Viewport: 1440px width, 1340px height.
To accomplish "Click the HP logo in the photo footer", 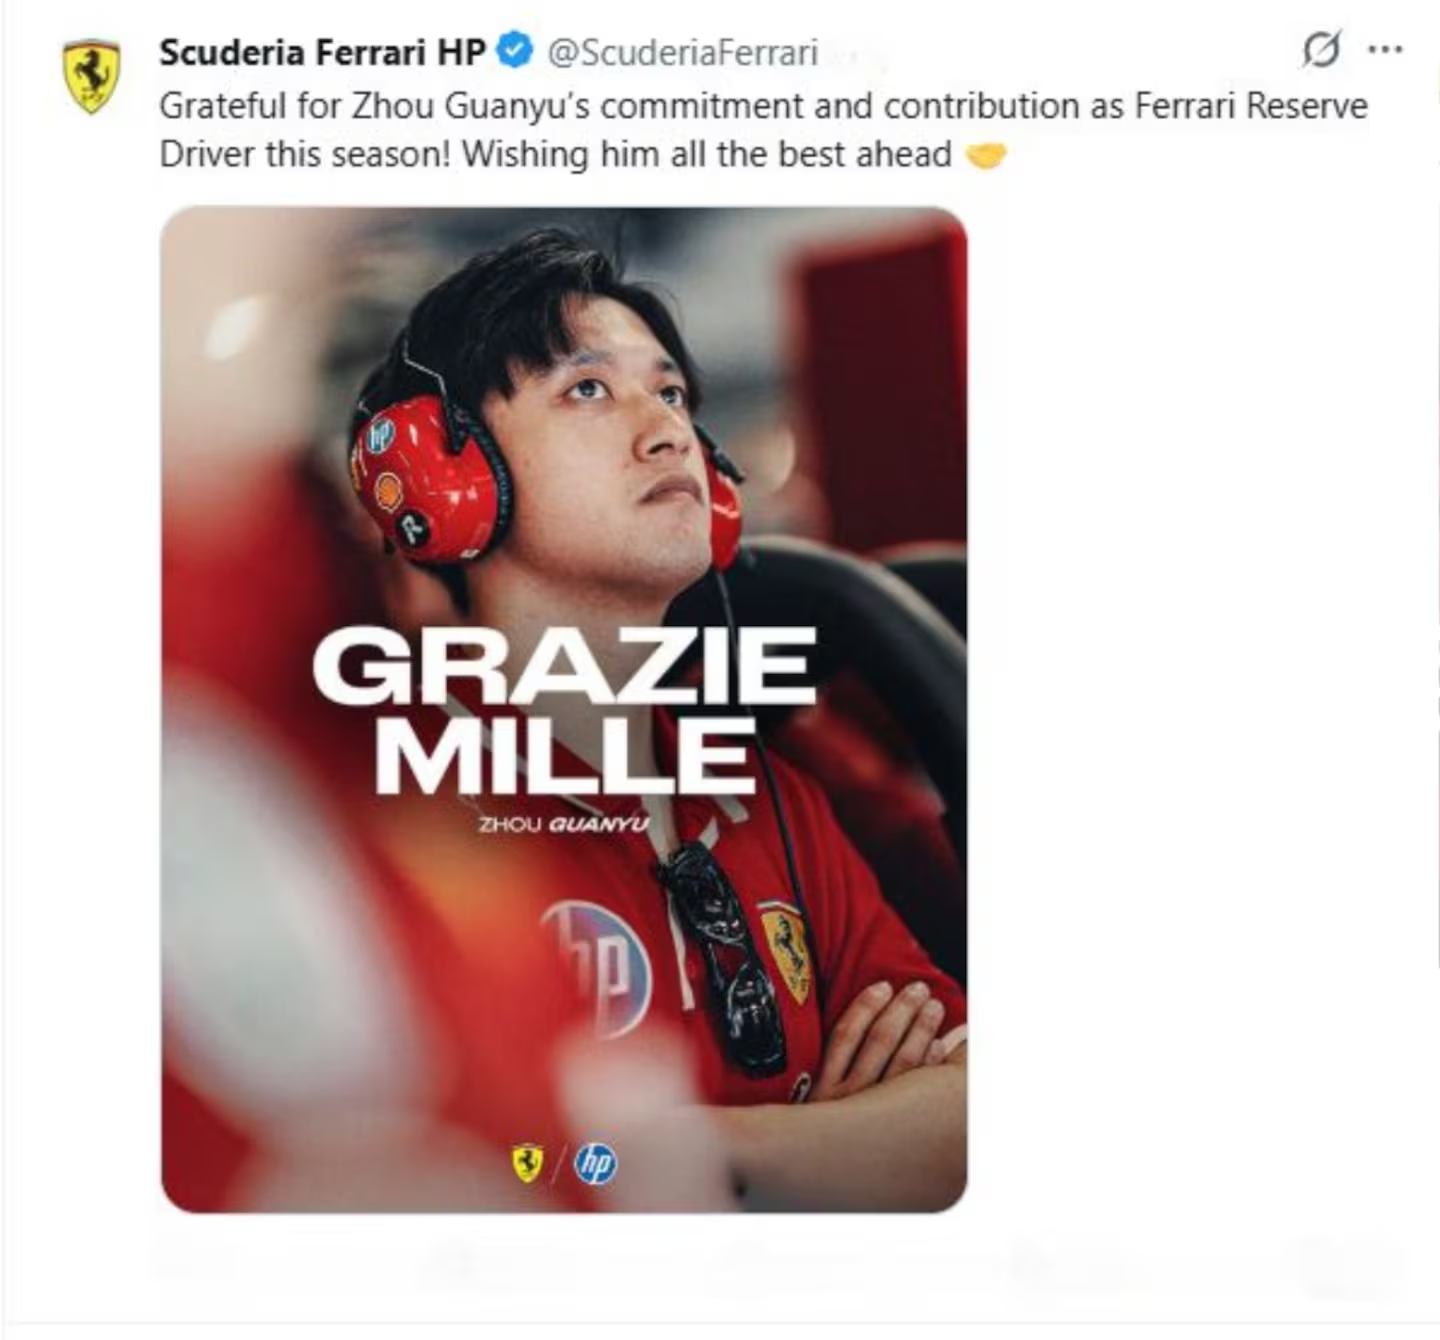I will pos(595,1164).
